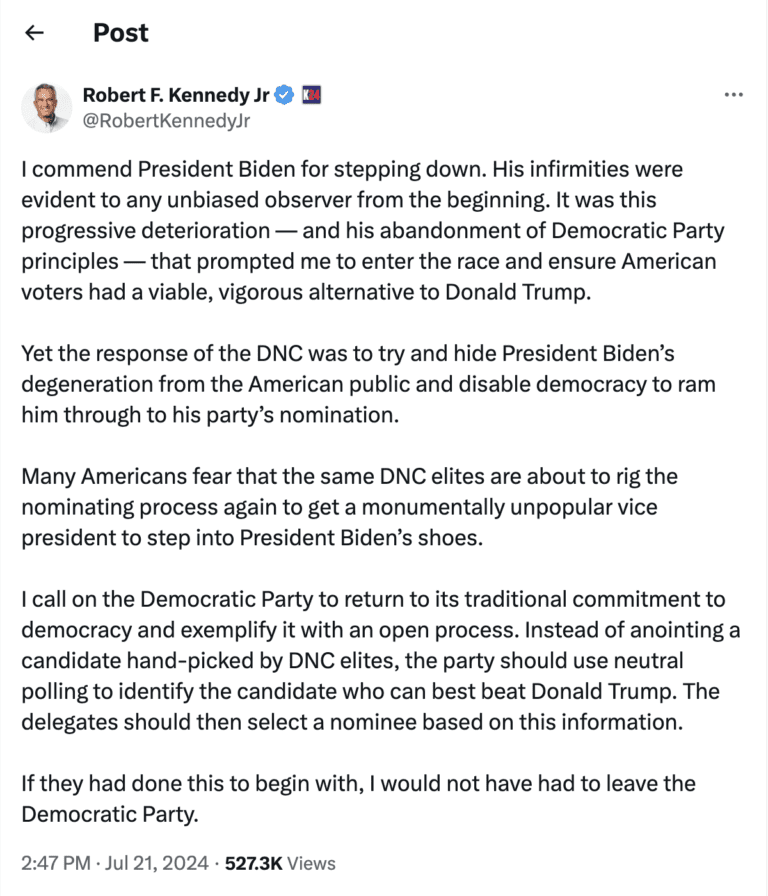Click the back arrow icon

(35, 33)
